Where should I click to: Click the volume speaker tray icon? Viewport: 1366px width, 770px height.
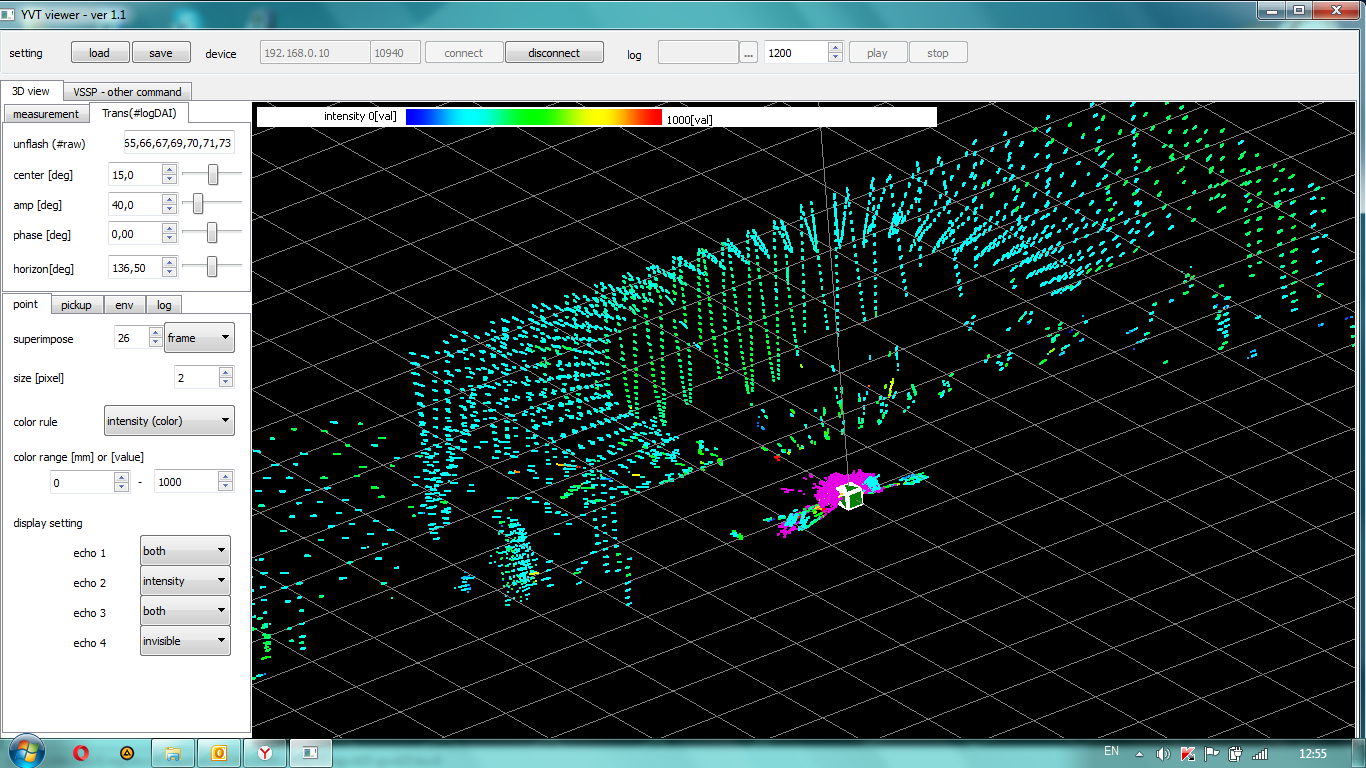pyautogui.click(x=1162, y=753)
